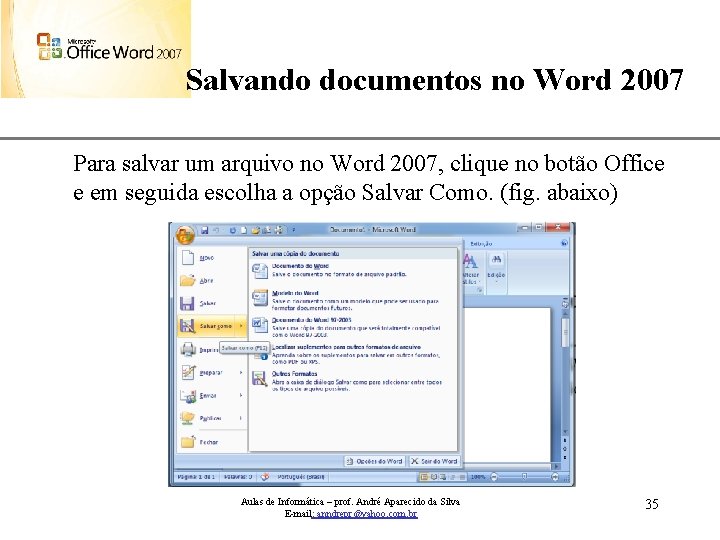Click Português (Brasil) language in status bar

pos(301,477)
